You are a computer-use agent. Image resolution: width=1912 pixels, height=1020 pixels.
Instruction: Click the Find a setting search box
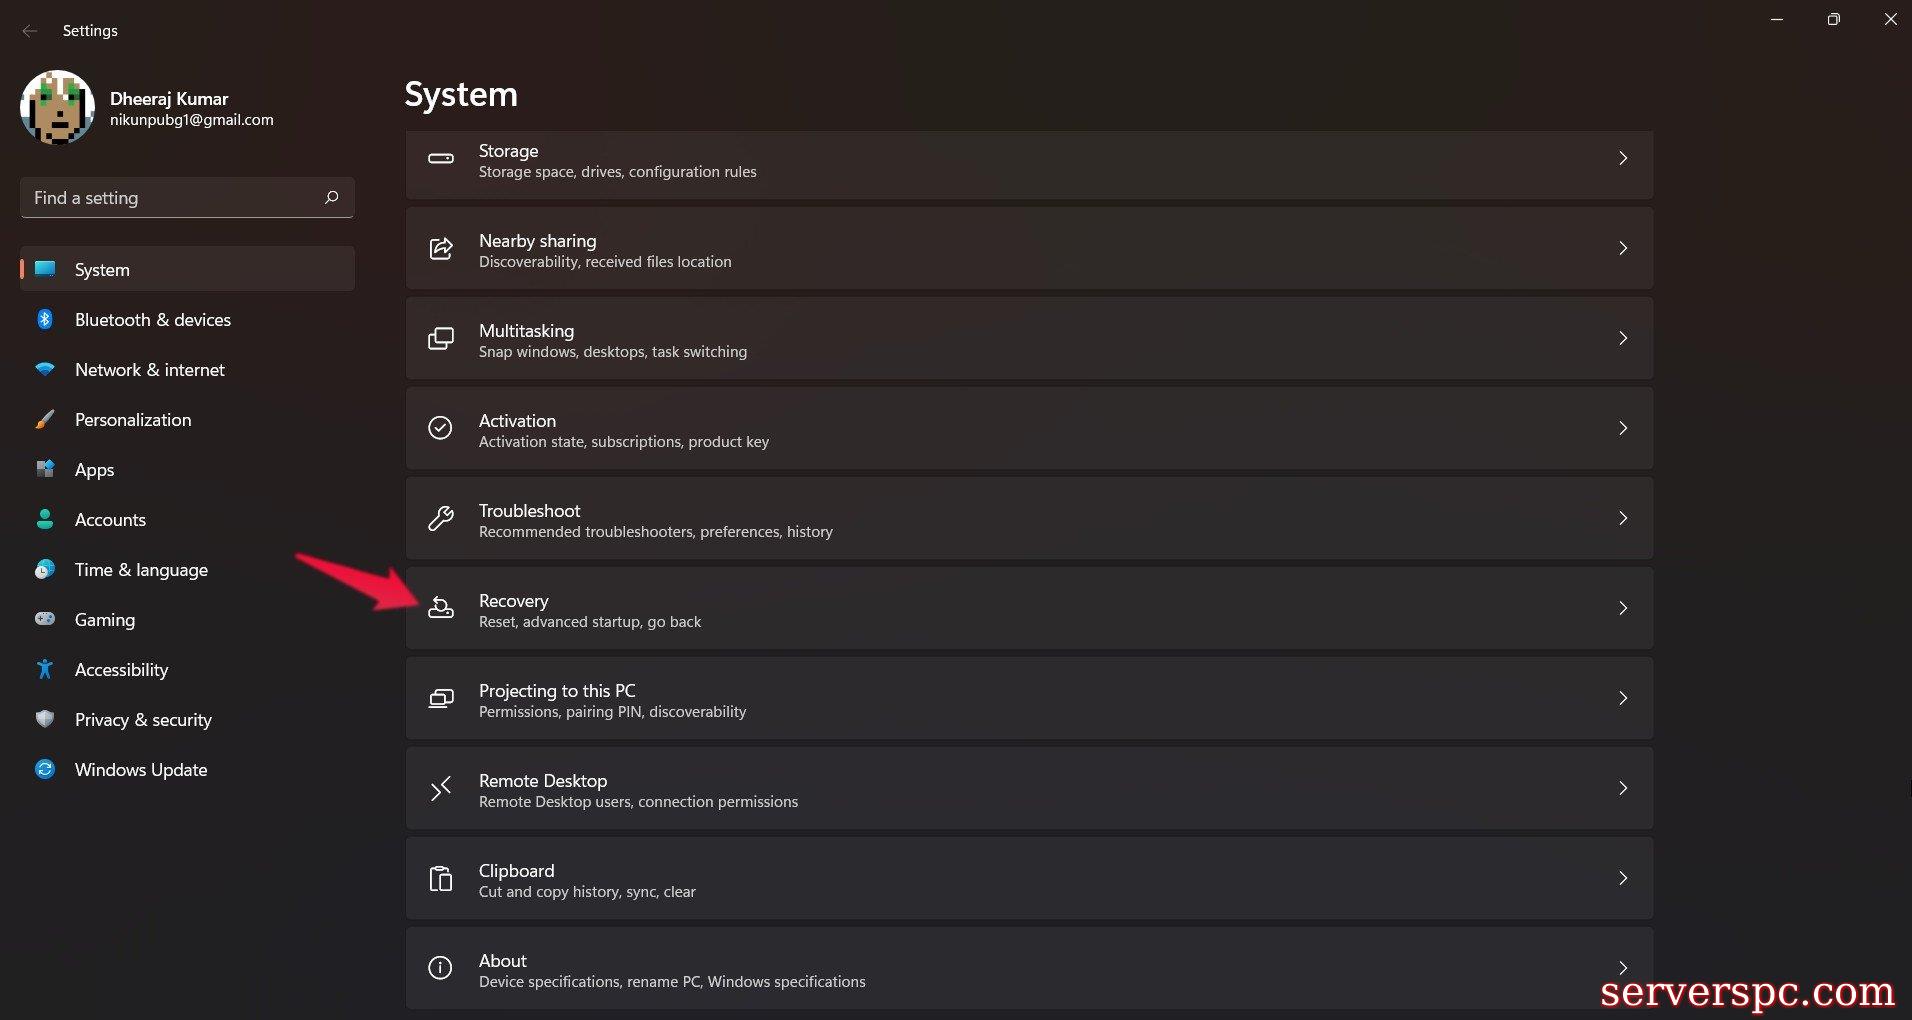pos(175,198)
